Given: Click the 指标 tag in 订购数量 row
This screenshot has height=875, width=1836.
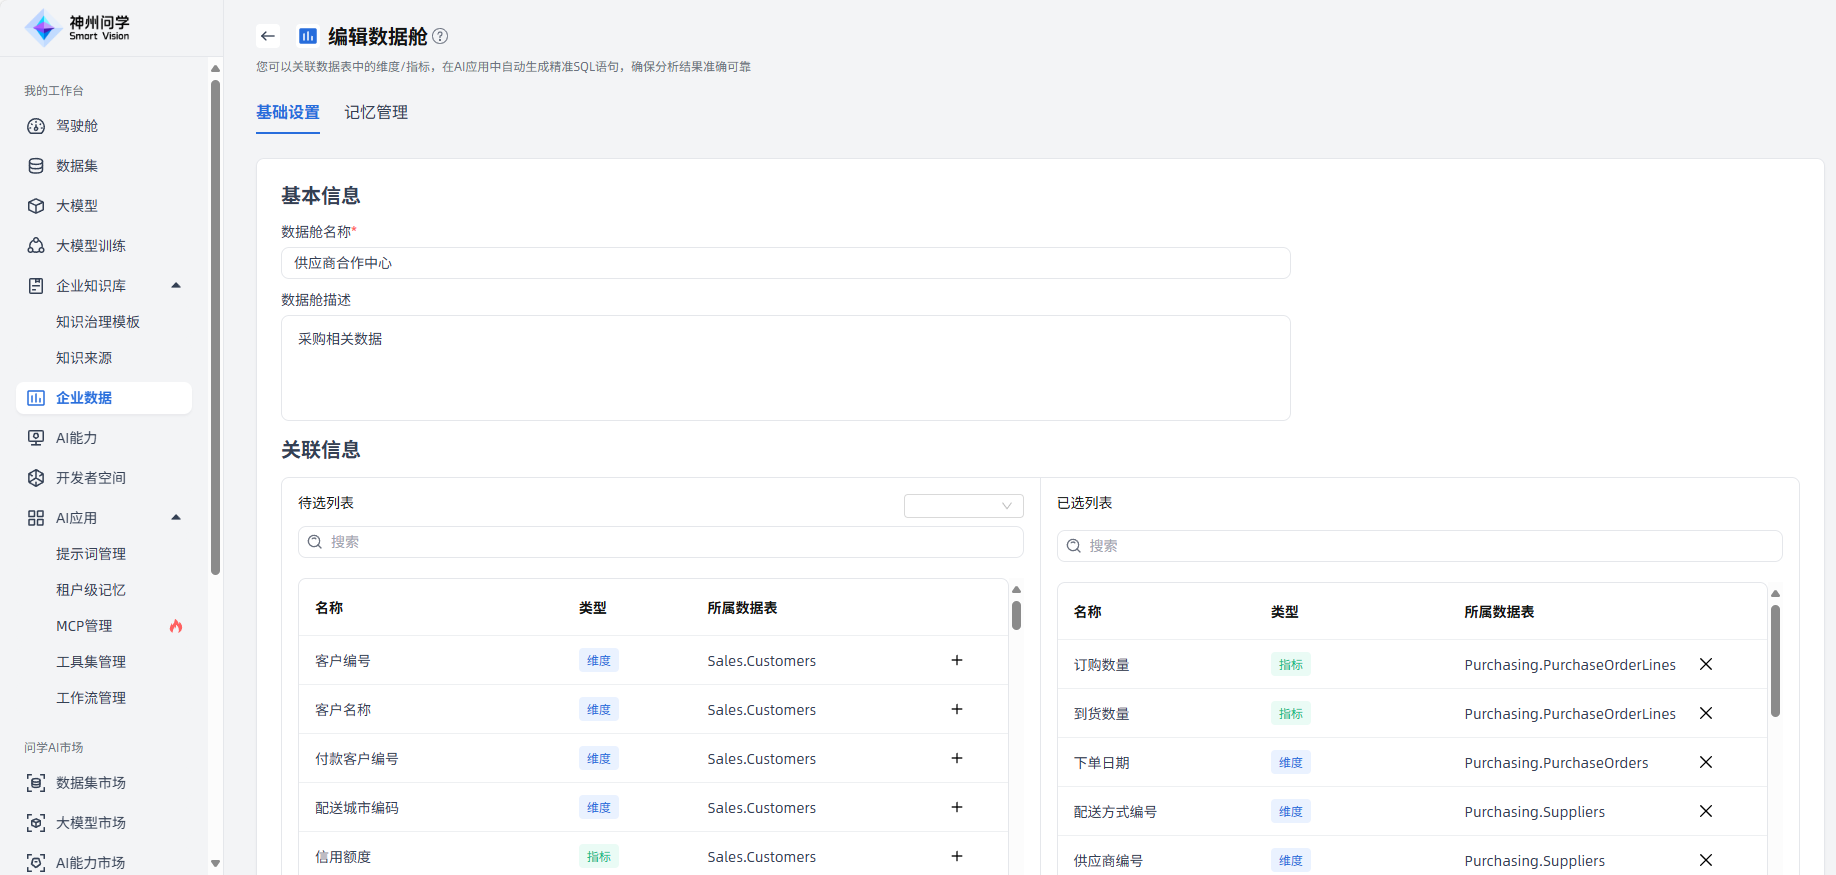Looking at the screenshot, I should 1291,664.
